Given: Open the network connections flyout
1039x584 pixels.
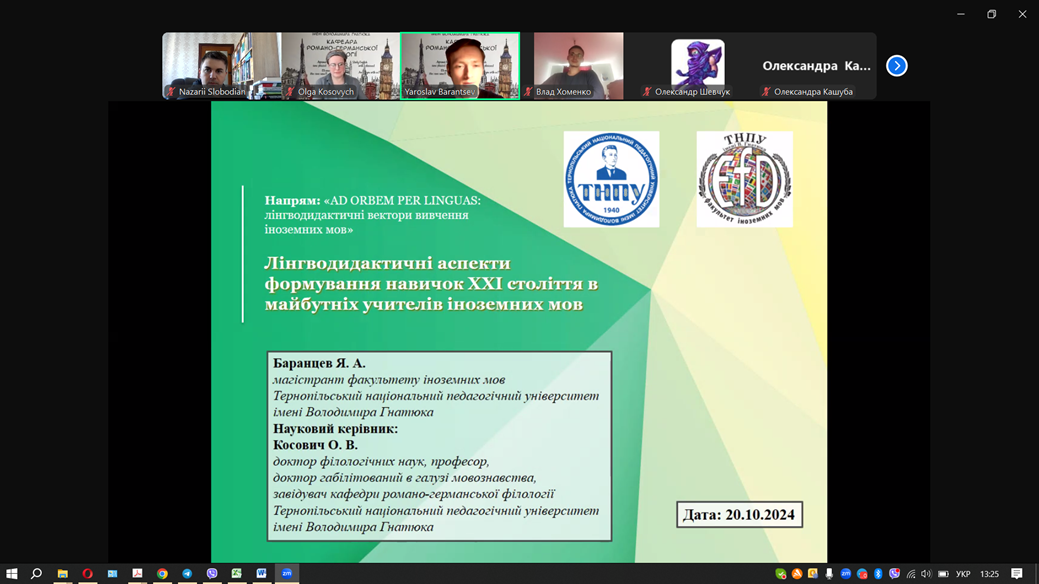Looking at the screenshot, I should (x=911, y=573).
